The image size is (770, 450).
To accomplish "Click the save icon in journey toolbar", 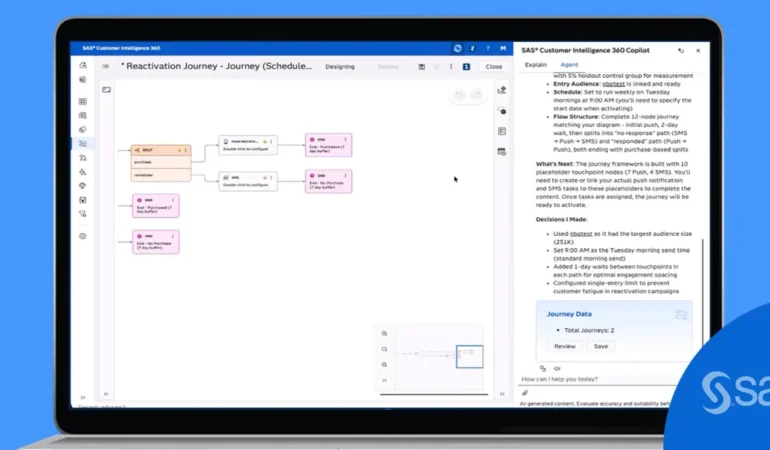I will (421, 66).
